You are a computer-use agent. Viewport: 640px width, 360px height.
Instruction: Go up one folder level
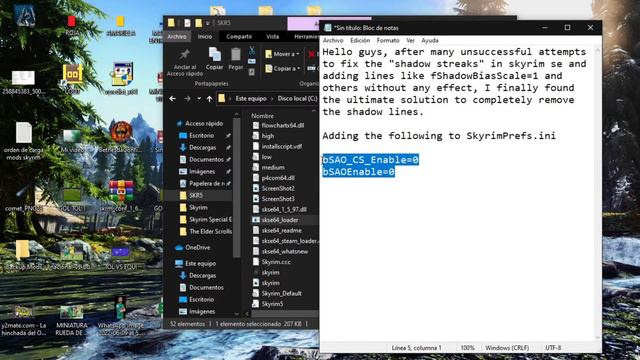click(209, 98)
